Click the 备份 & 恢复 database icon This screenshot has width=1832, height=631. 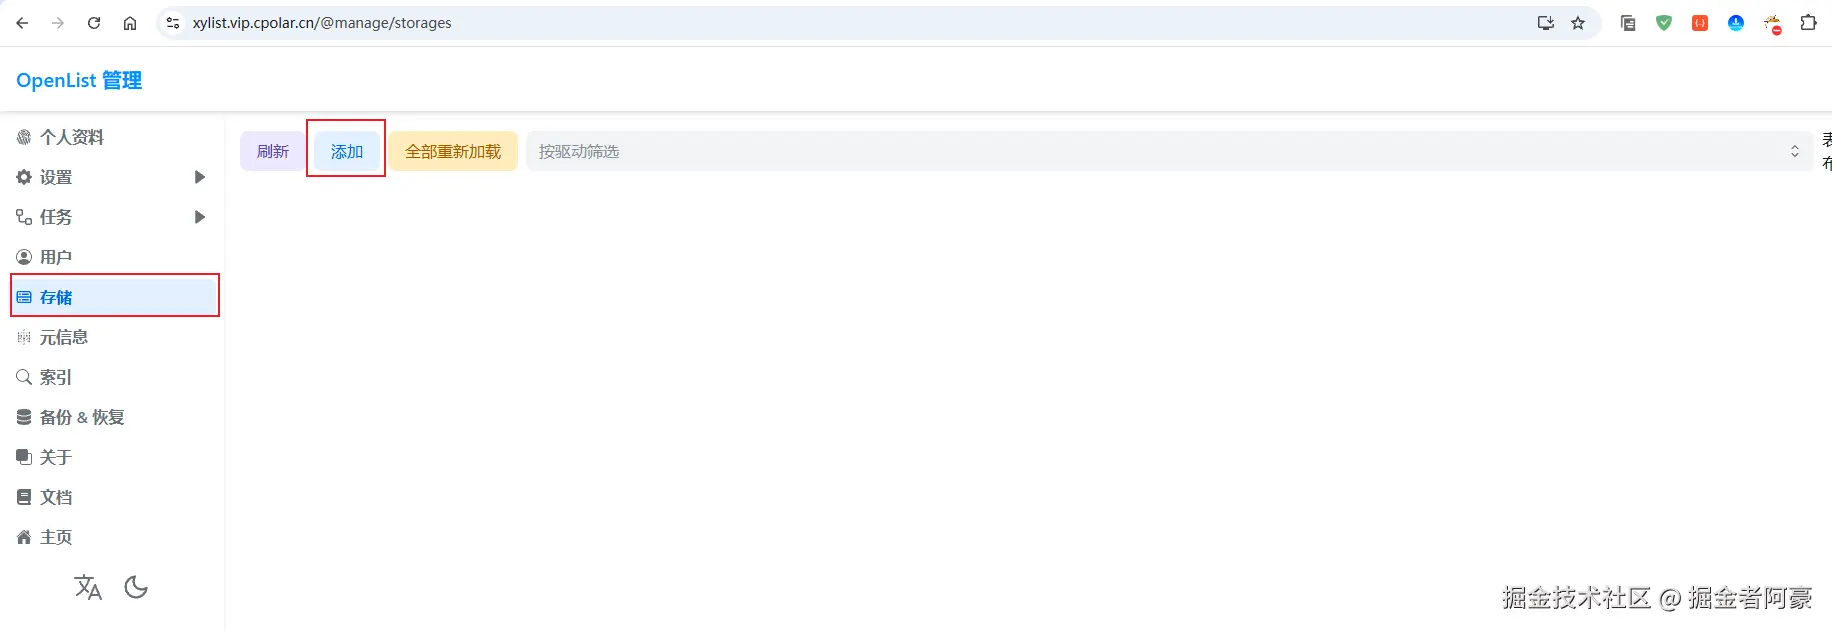click(x=24, y=417)
